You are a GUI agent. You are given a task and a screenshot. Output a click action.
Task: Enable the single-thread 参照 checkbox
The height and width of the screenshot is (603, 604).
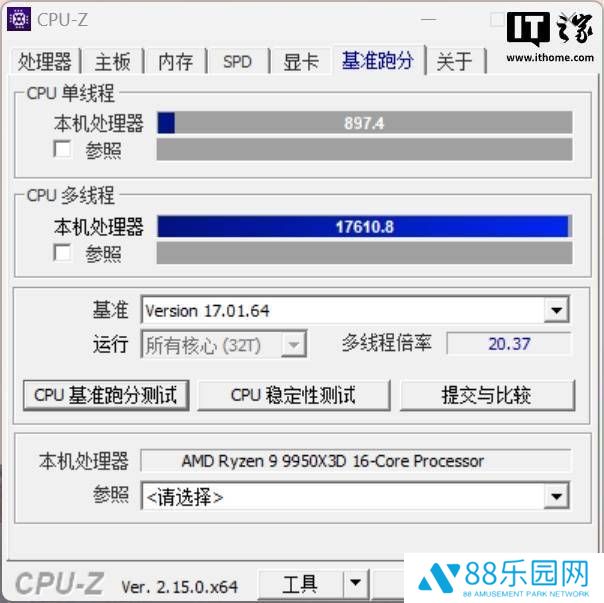62,149
